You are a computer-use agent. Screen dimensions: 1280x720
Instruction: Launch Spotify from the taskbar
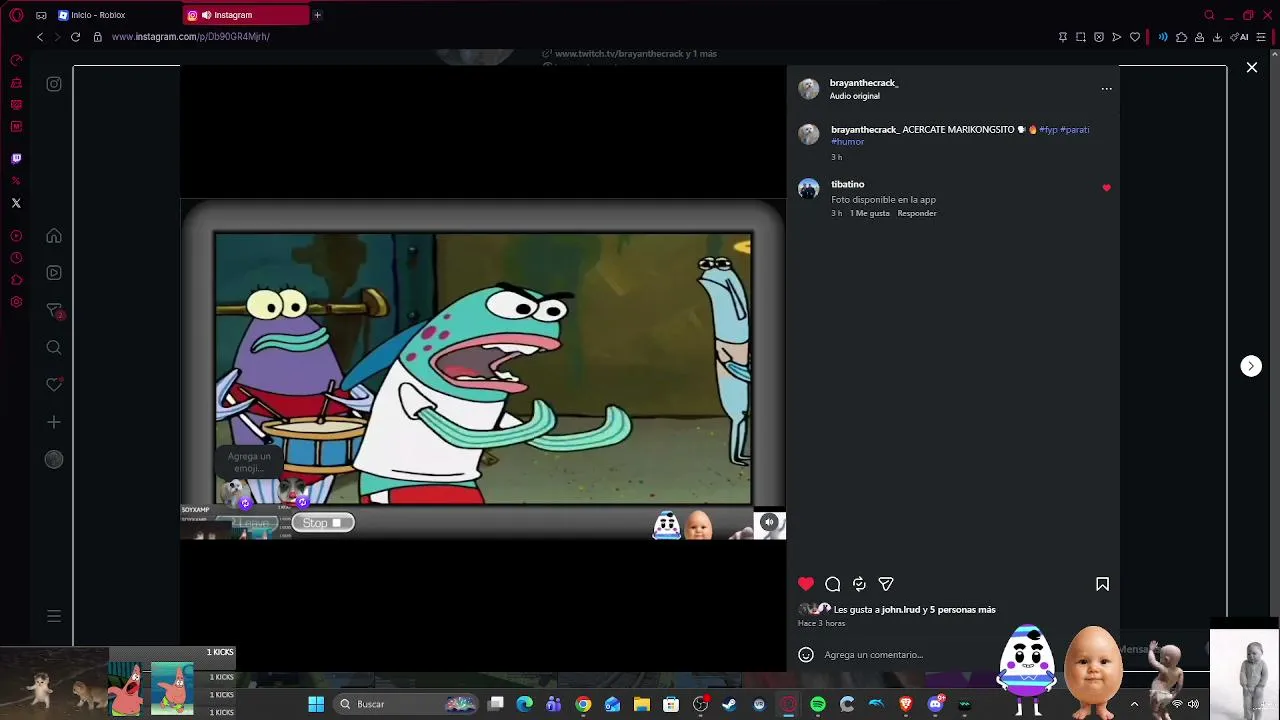pyautogui.click(x=818, y=704)
